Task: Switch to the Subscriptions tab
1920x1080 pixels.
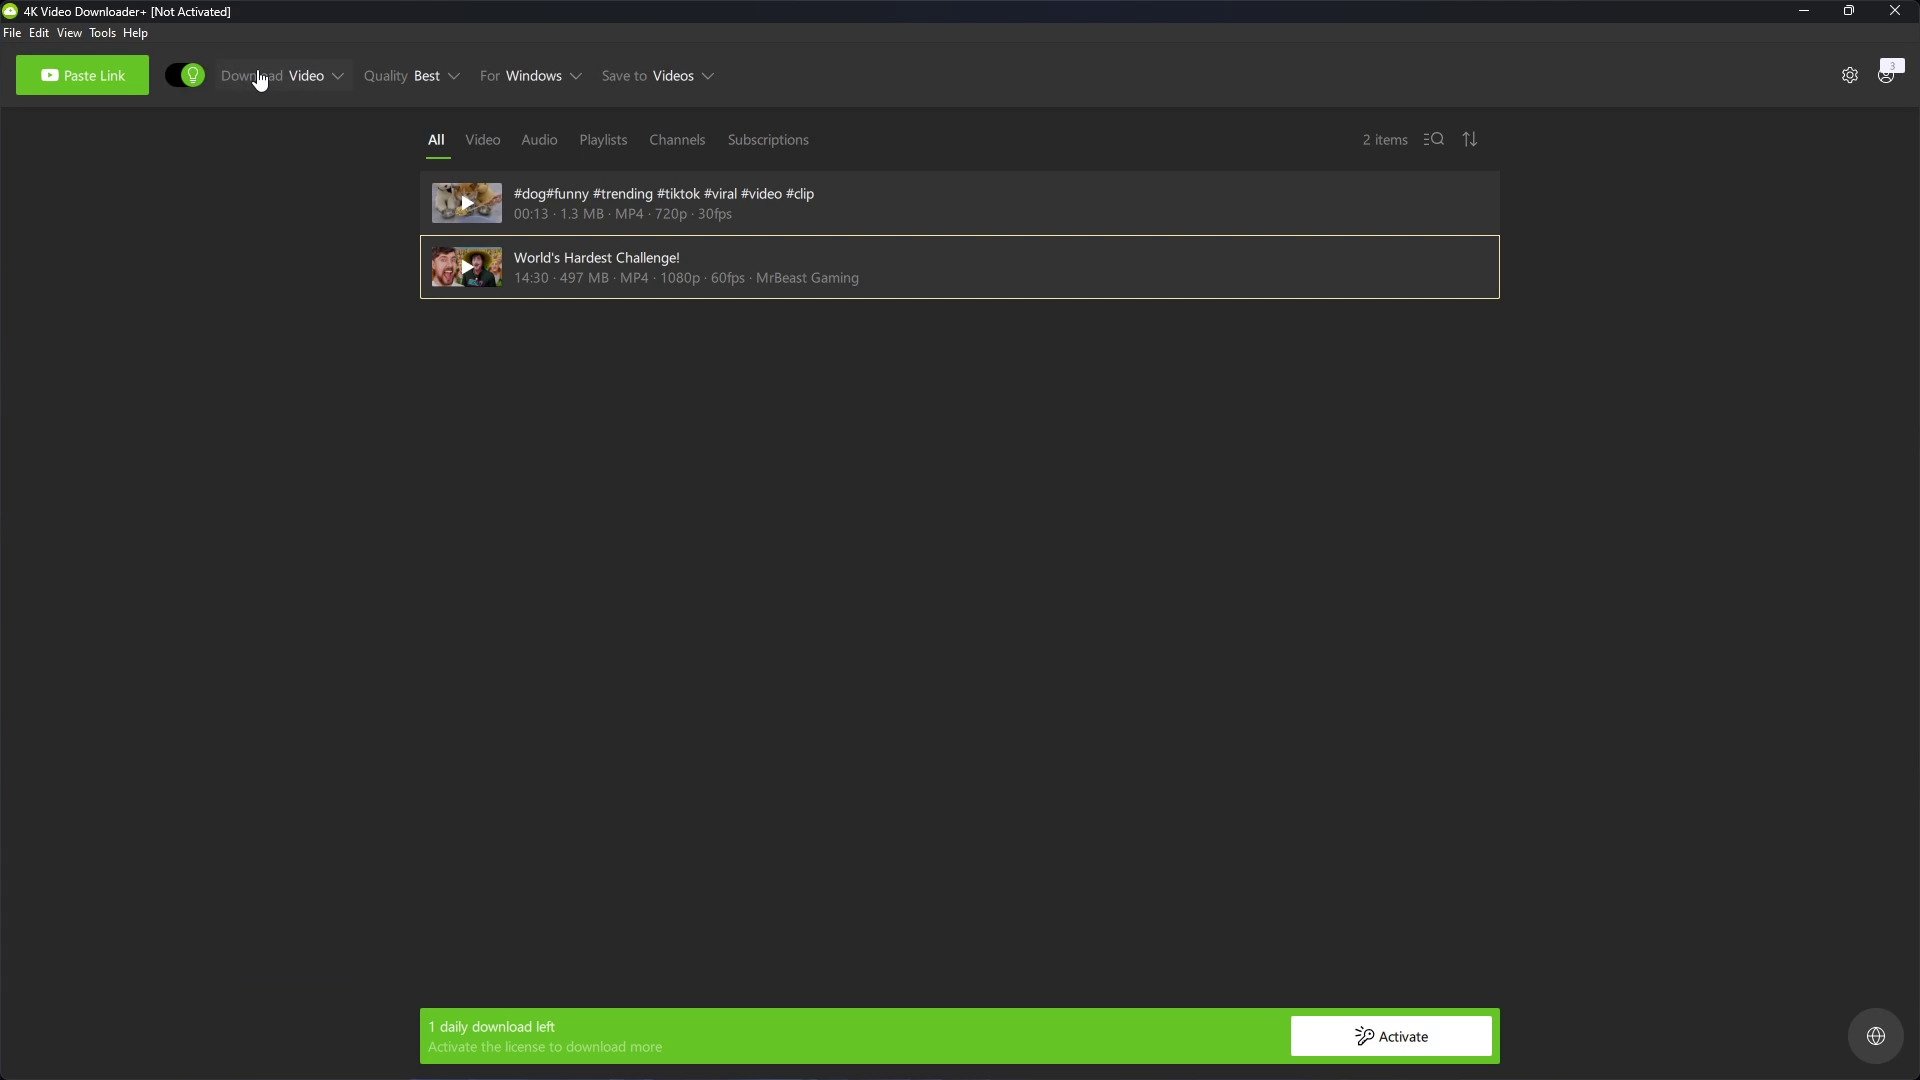Action: tap(768, 140)
